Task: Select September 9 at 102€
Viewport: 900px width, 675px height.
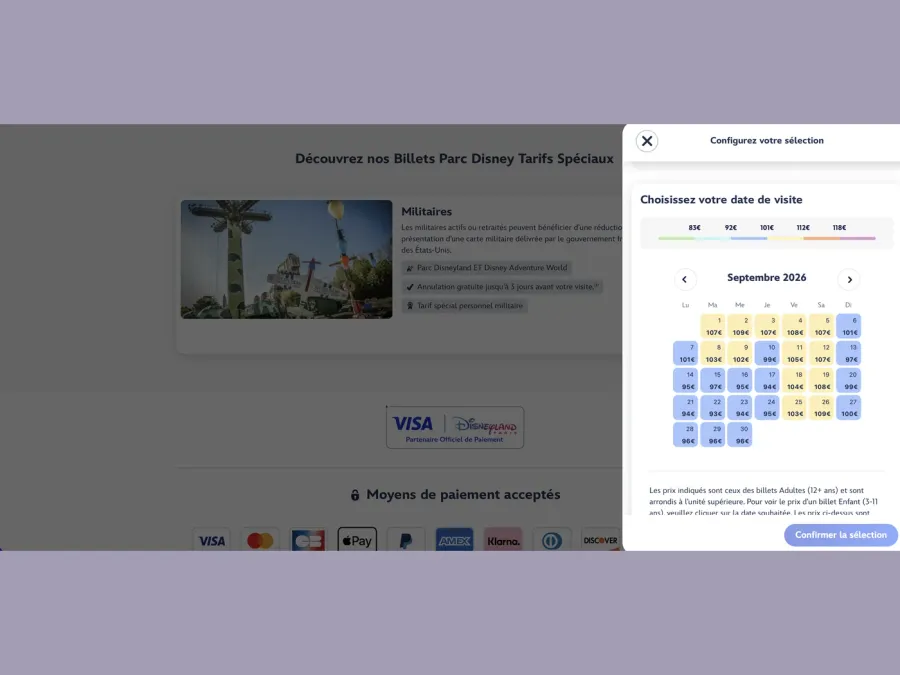Action: (740, 353)
